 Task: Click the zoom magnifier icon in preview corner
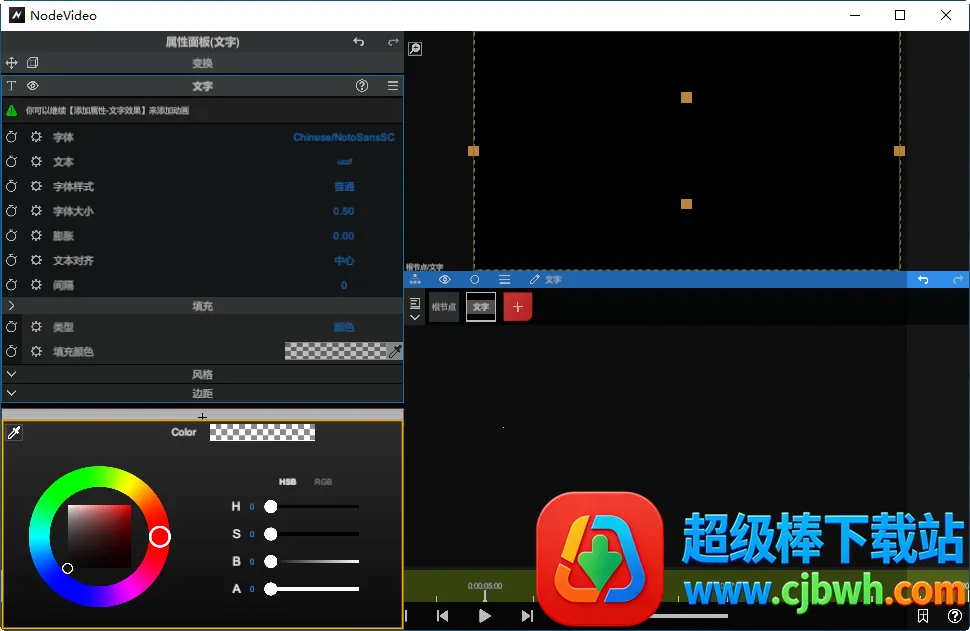415,49
